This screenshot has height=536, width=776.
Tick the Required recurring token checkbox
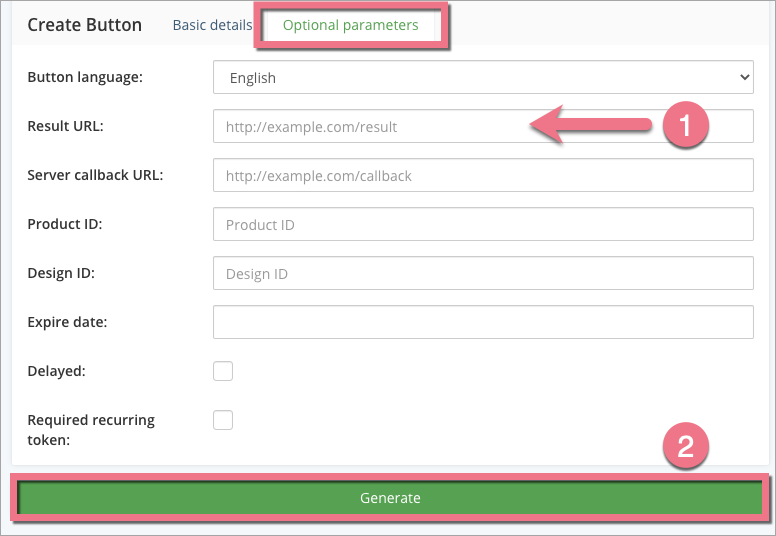223,420
